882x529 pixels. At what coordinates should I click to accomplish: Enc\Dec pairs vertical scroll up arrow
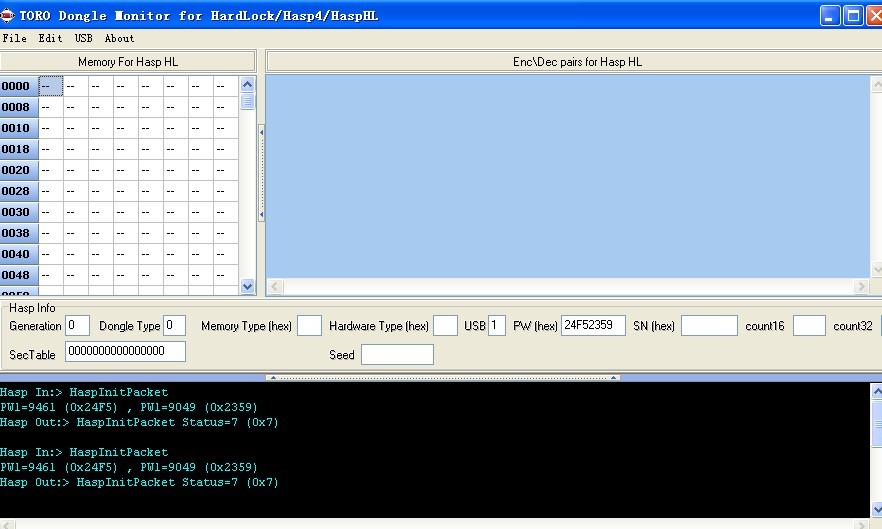(876, 84)
